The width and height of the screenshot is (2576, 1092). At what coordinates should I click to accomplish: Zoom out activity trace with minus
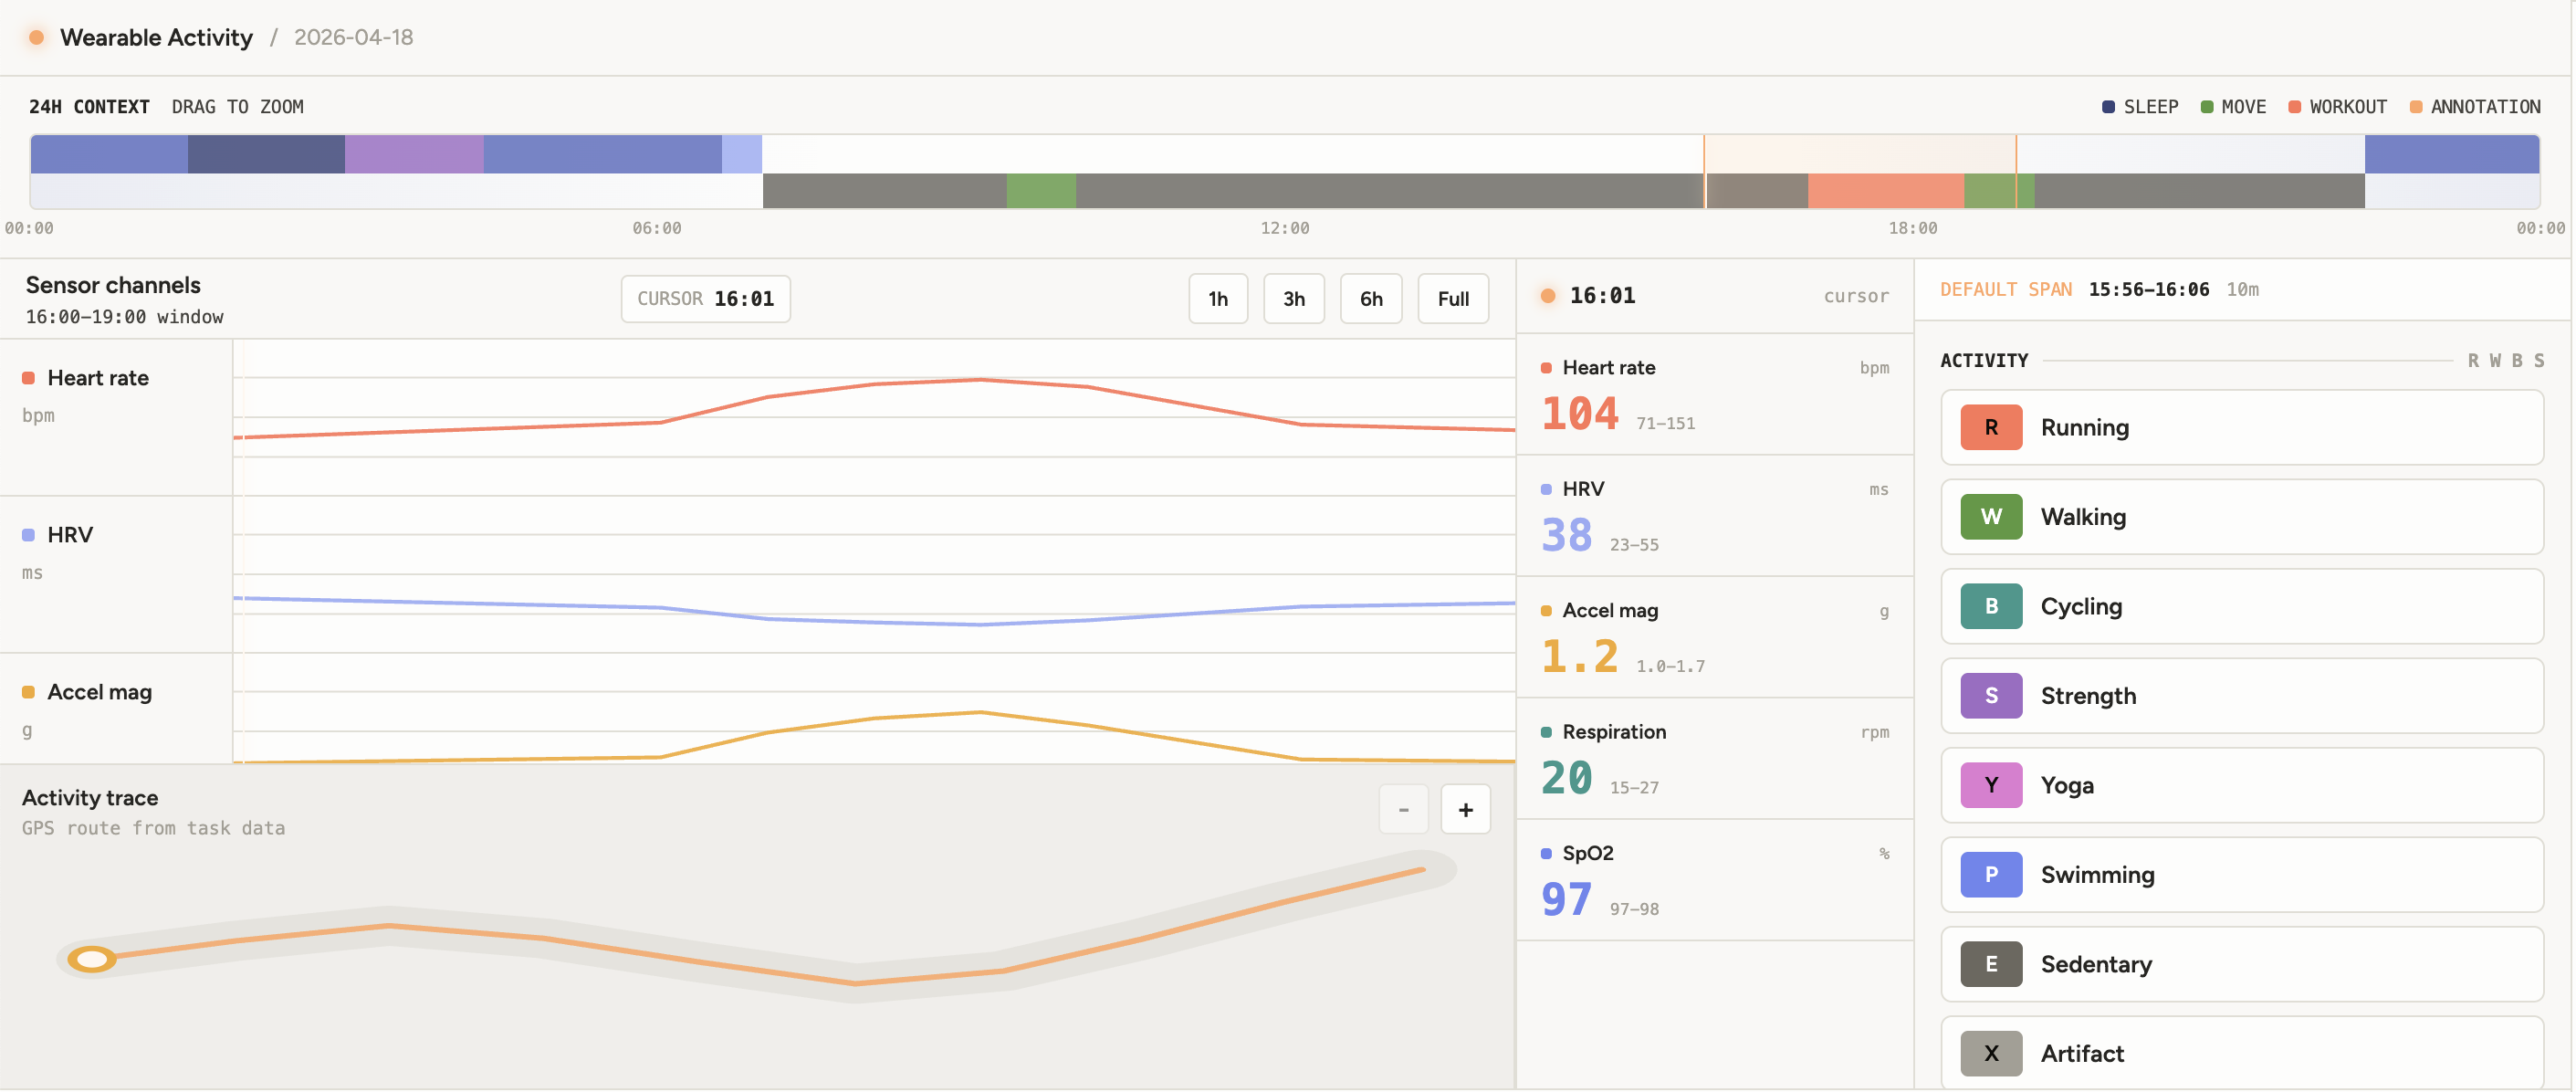[x=1403, y=810]
